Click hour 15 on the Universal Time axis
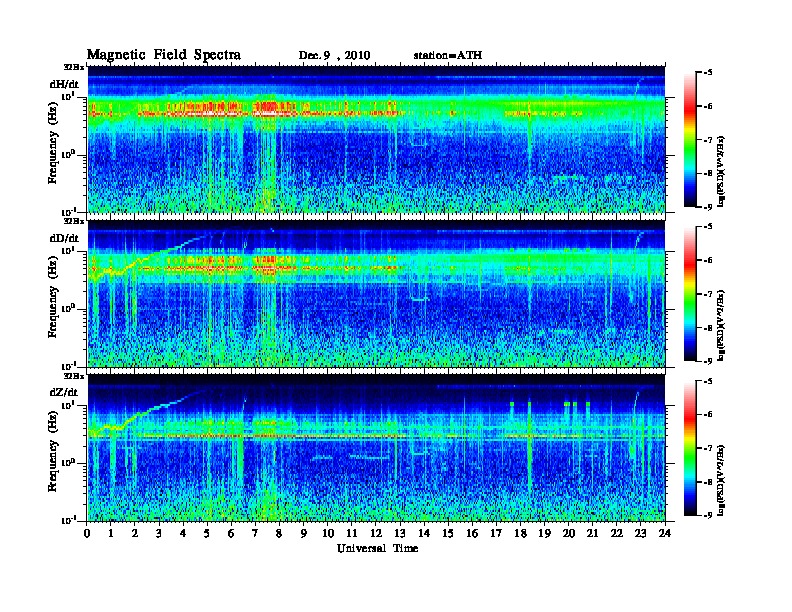Image resolution: width=792 pixels, height=612 pixels. pyautogui.click(x=448, y=534)
